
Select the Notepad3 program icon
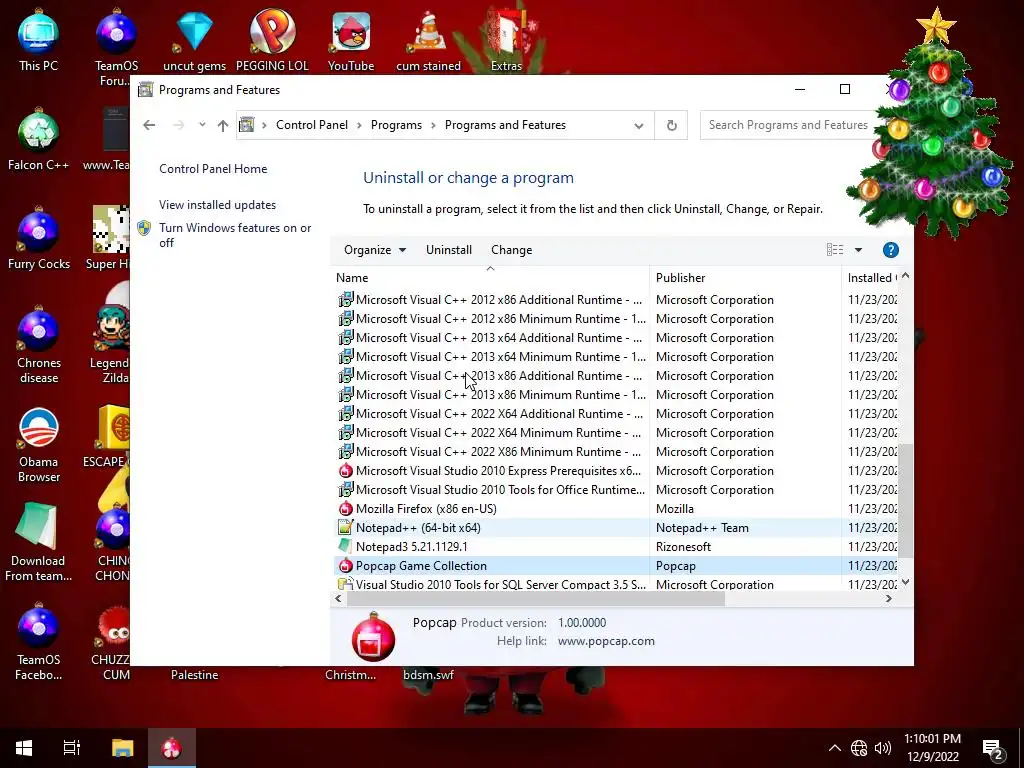click(345, 547)
